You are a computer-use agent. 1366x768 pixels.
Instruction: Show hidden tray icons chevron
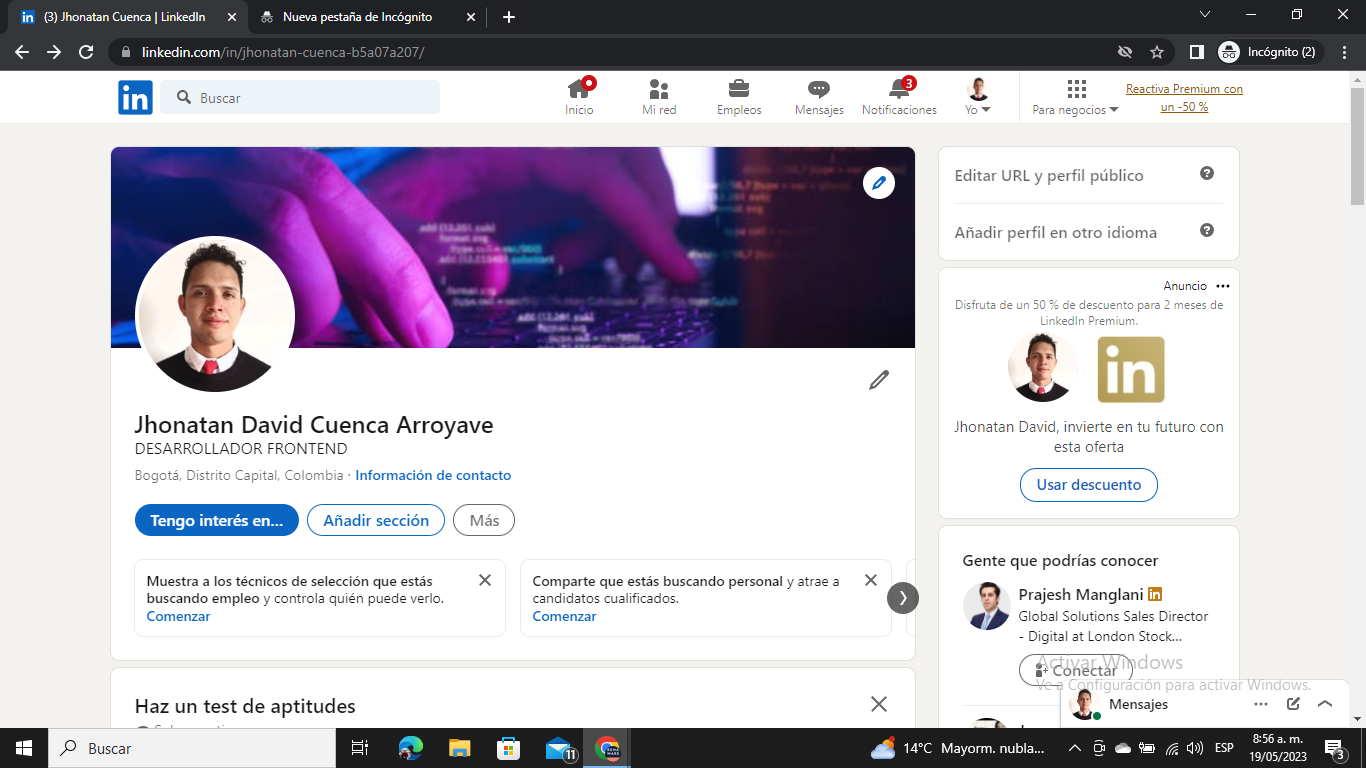click(x=1075, y=748)
